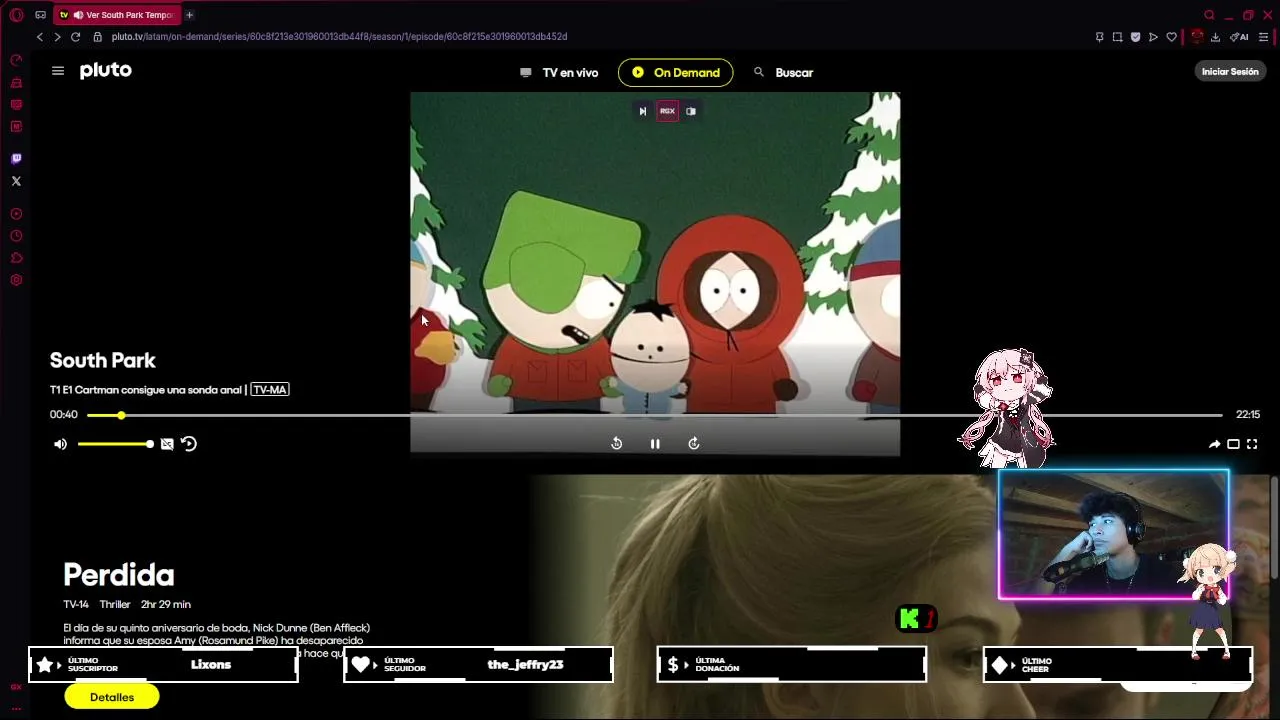
Task: Open the player send icon in toolbar
Action: click(1153, 37)
